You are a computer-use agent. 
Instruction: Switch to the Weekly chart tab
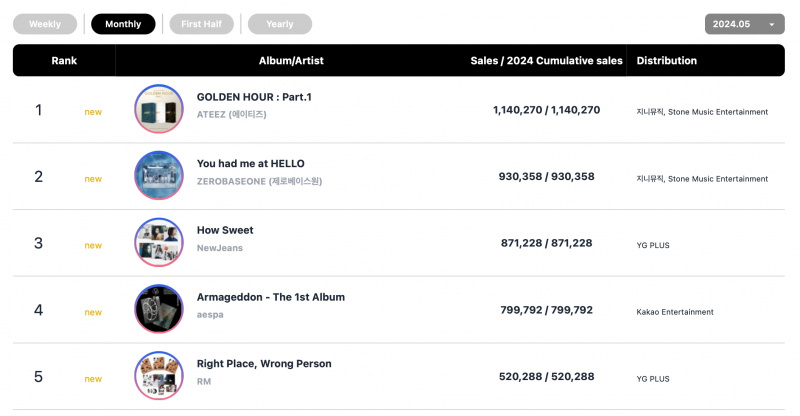[45, 24]
